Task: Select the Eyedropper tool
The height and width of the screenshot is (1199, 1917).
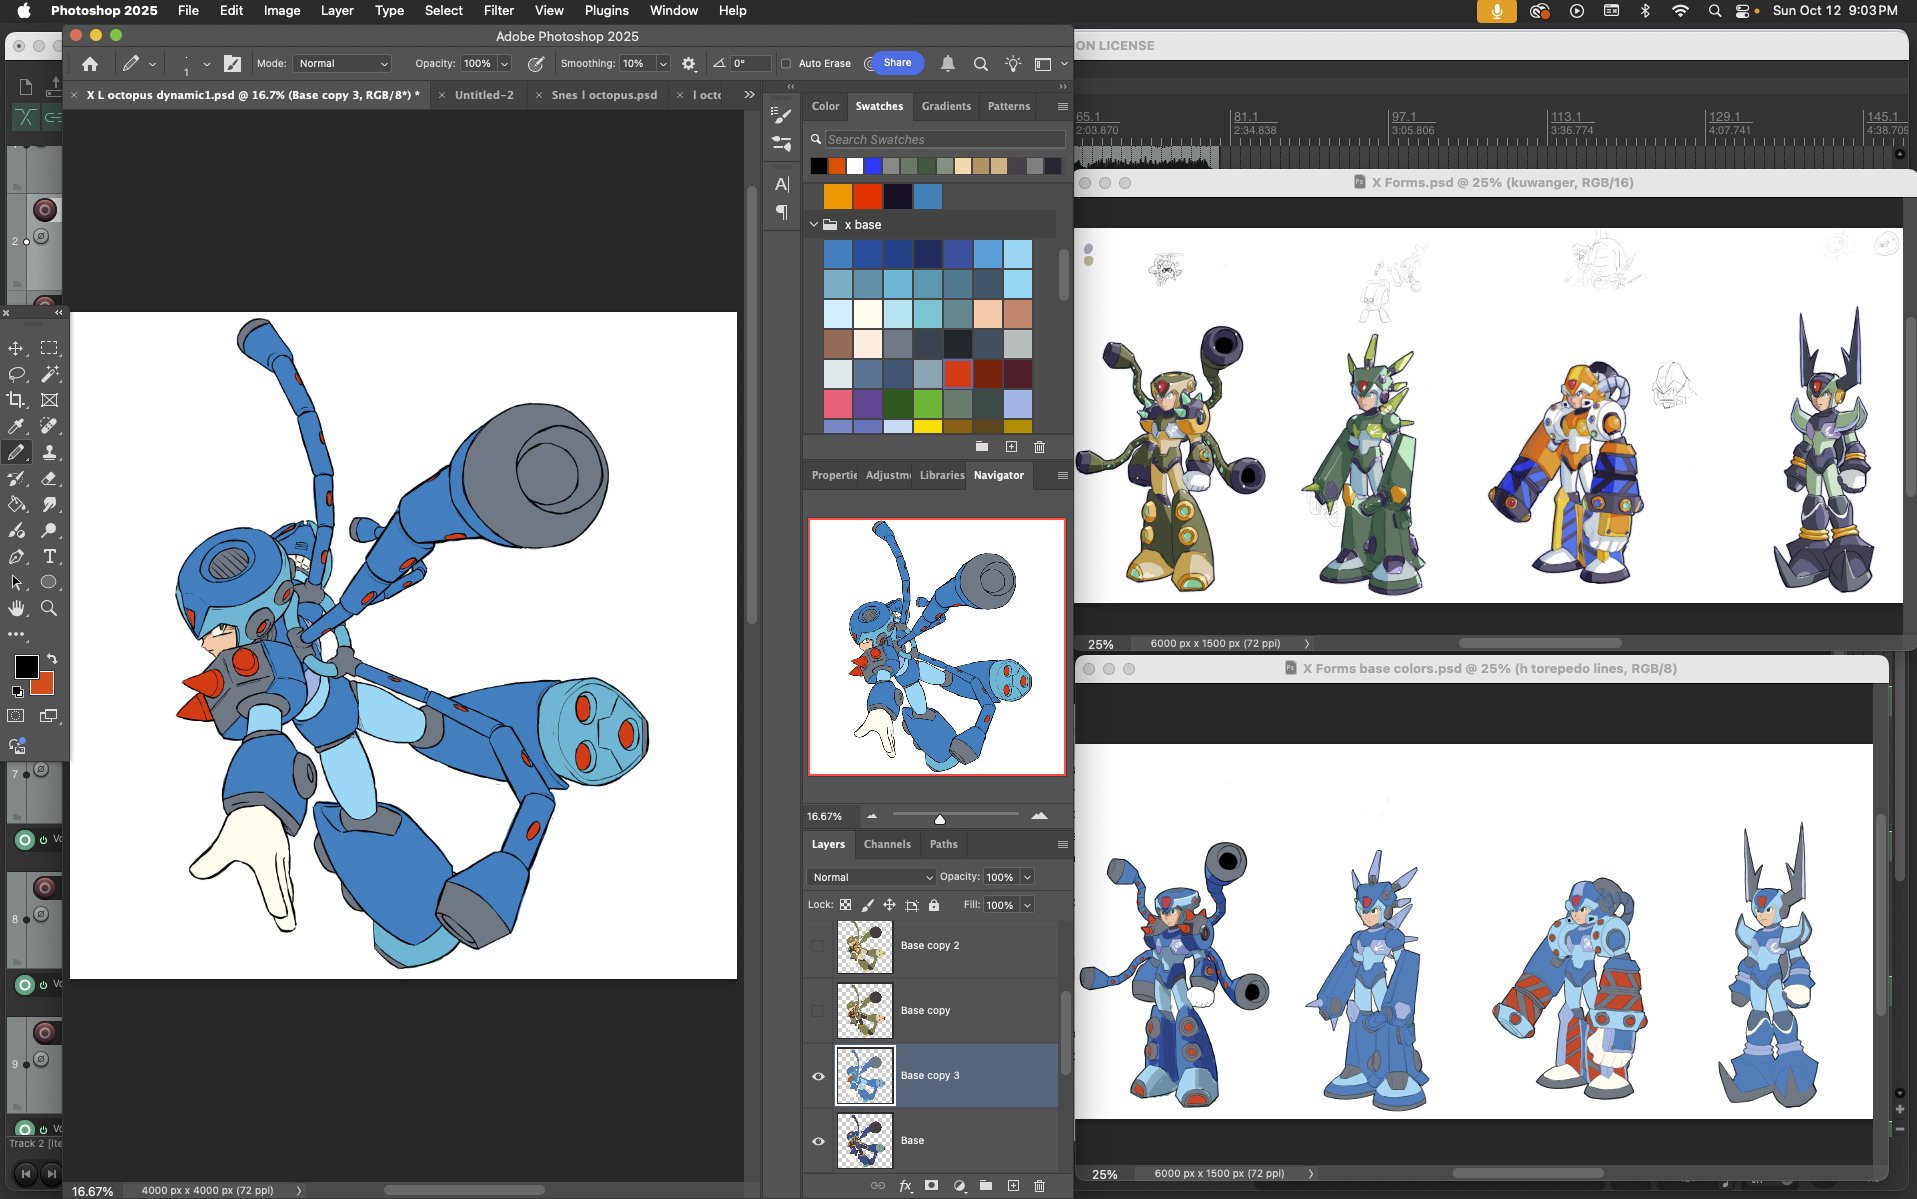Action: (x=17, y=426)
